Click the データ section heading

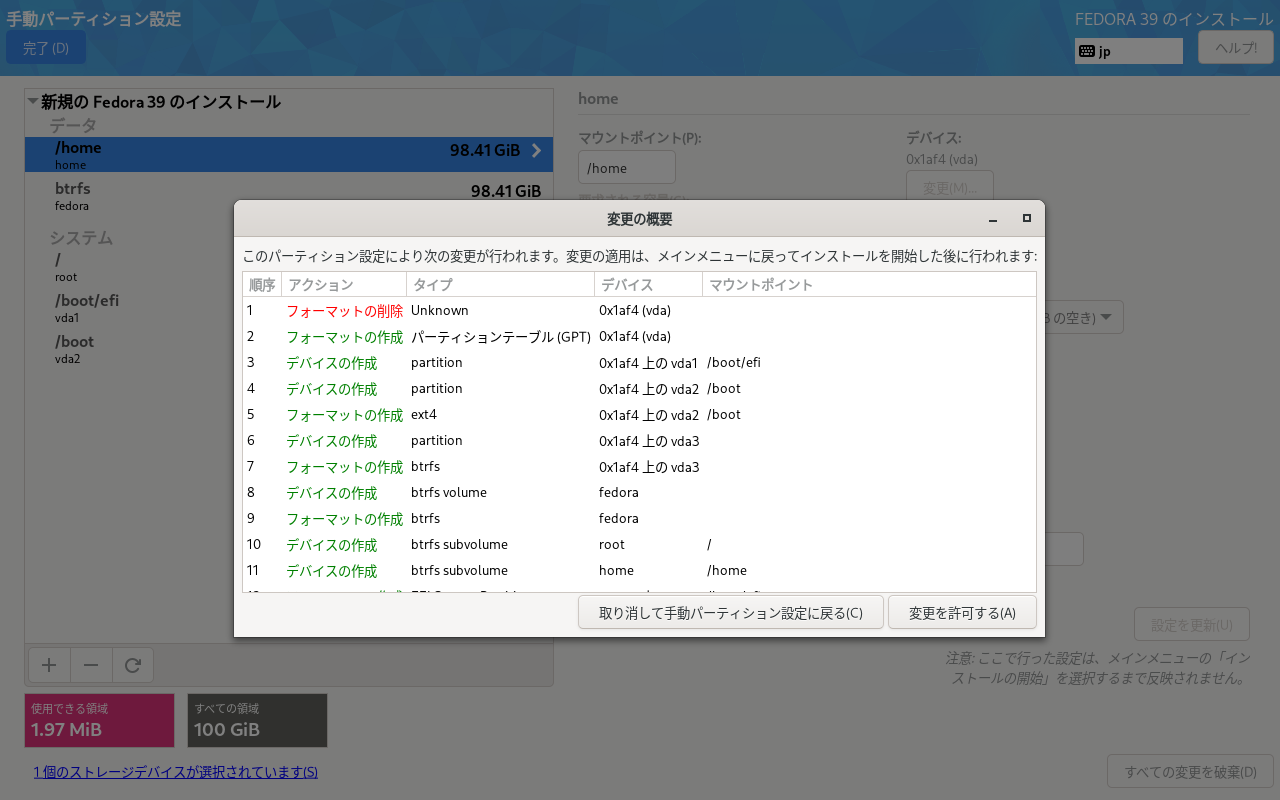point(74,125)
